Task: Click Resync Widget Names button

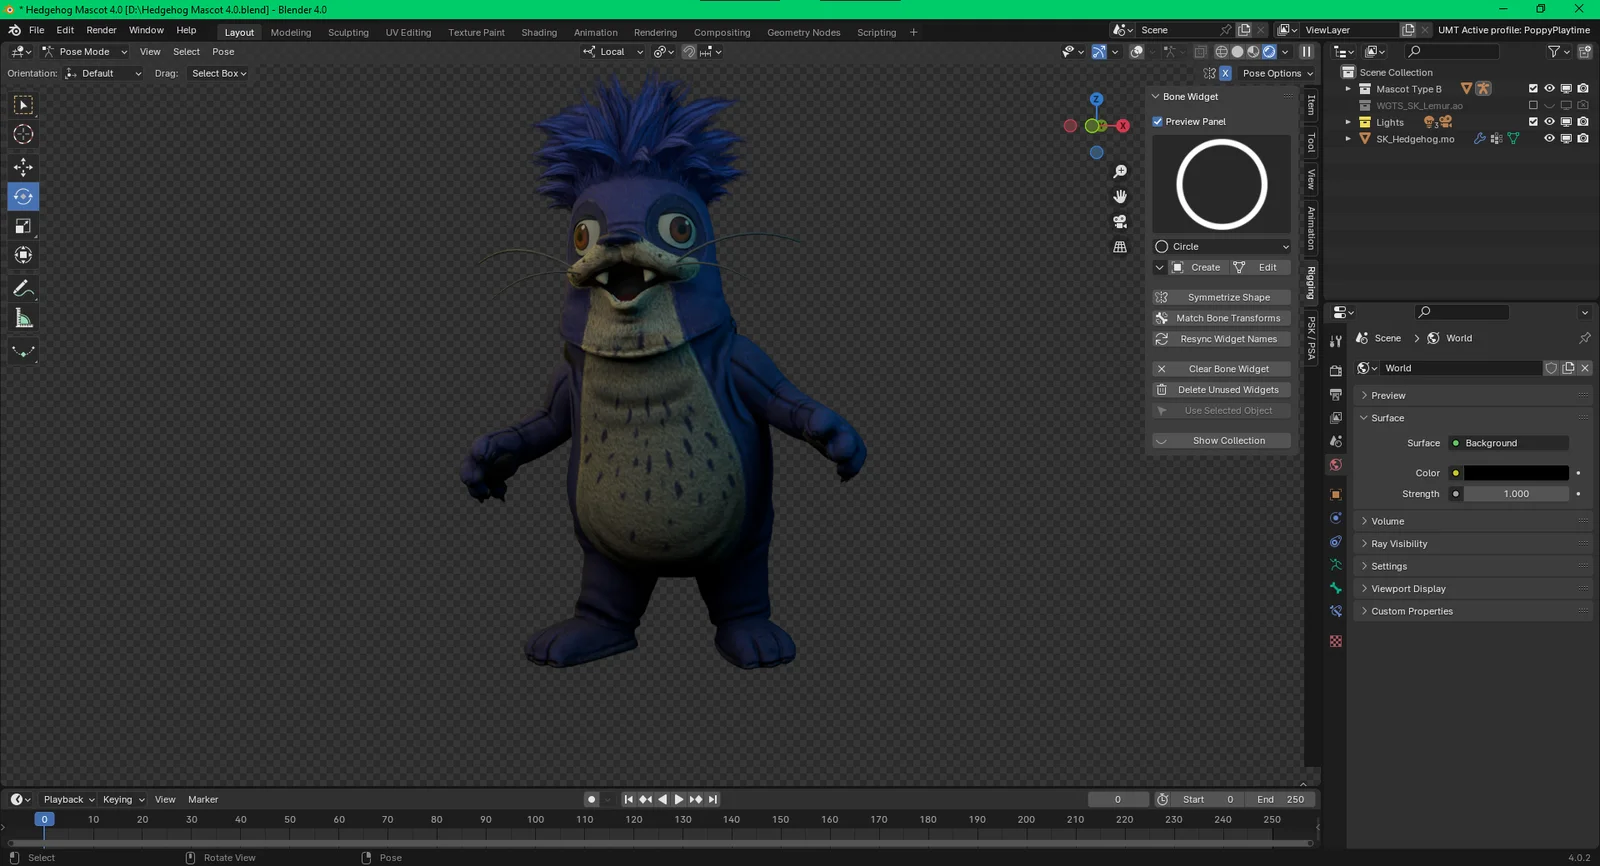Action: (1221, 339)
